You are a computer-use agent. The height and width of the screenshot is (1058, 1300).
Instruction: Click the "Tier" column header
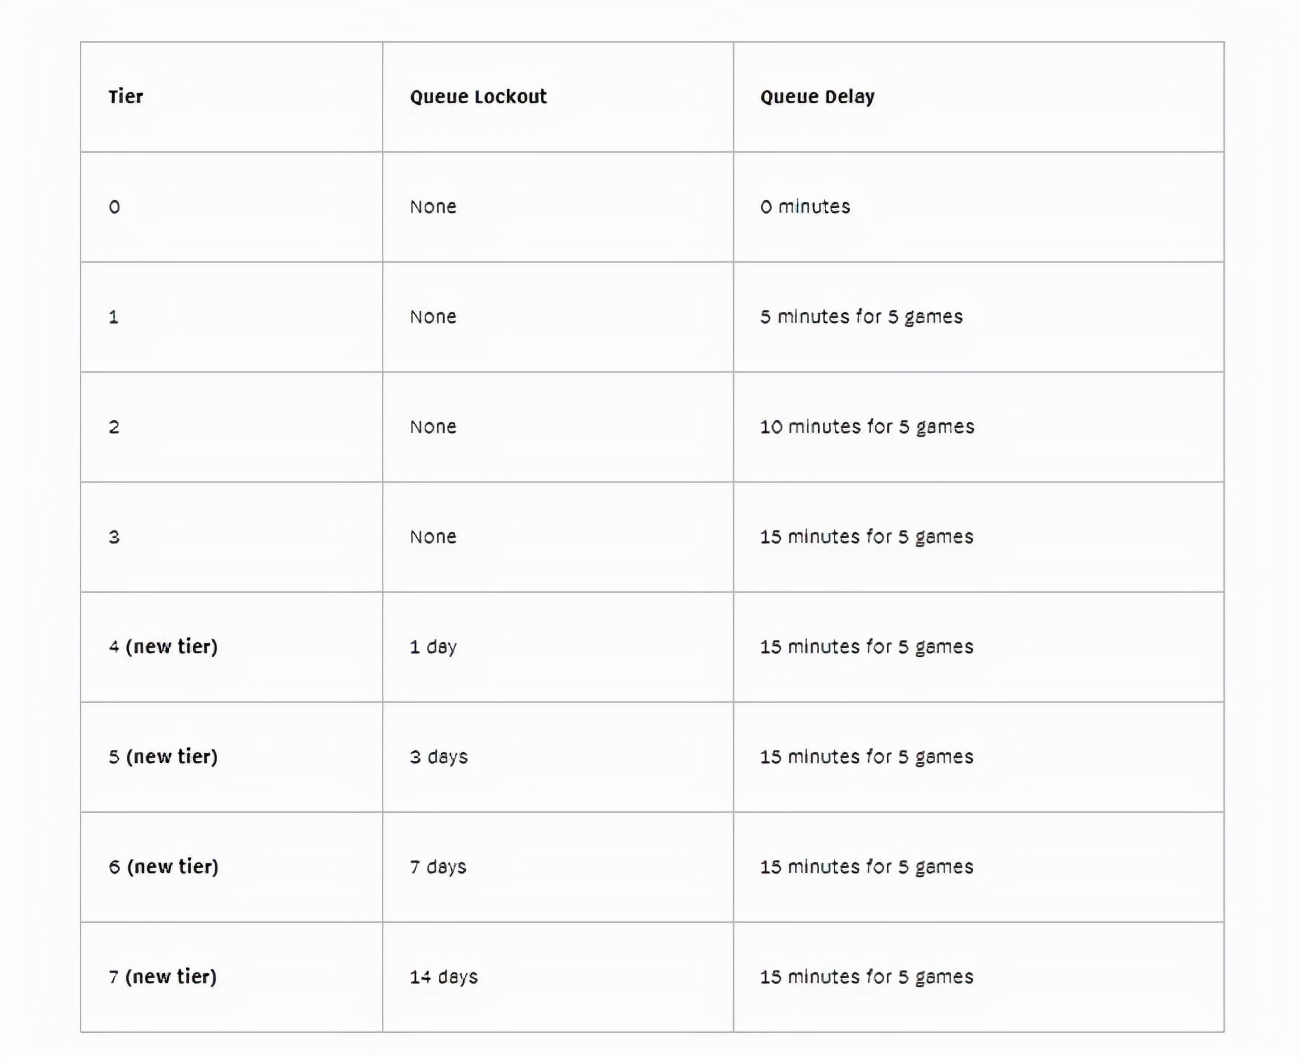pos(126,97)
